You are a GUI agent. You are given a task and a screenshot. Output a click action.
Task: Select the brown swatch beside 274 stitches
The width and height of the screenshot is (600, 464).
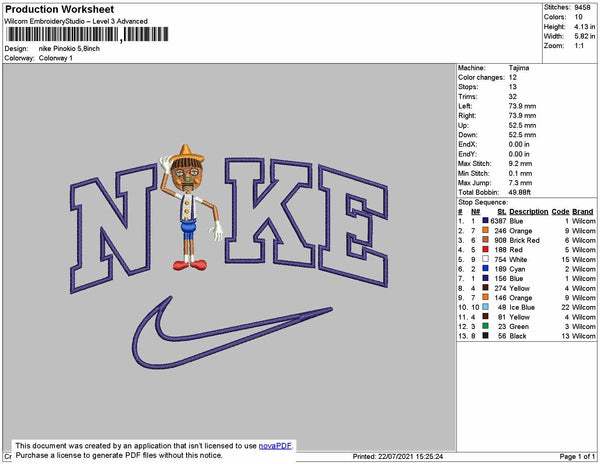coord(485,288)
